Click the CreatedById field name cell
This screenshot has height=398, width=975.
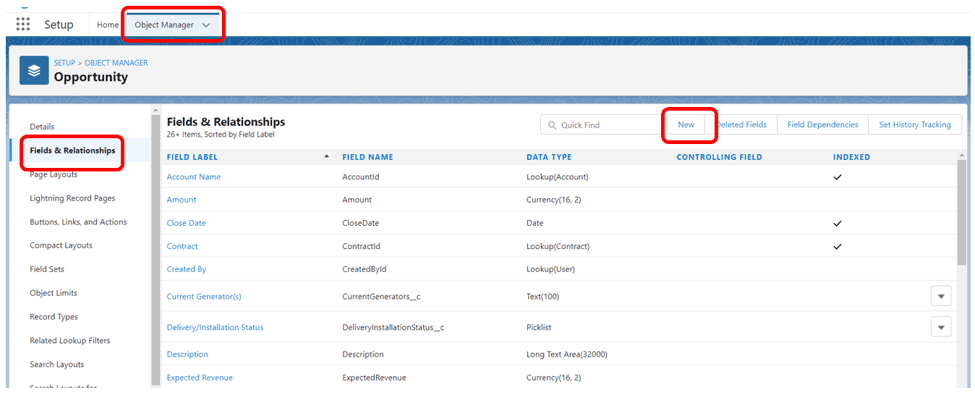pos(364,270)
